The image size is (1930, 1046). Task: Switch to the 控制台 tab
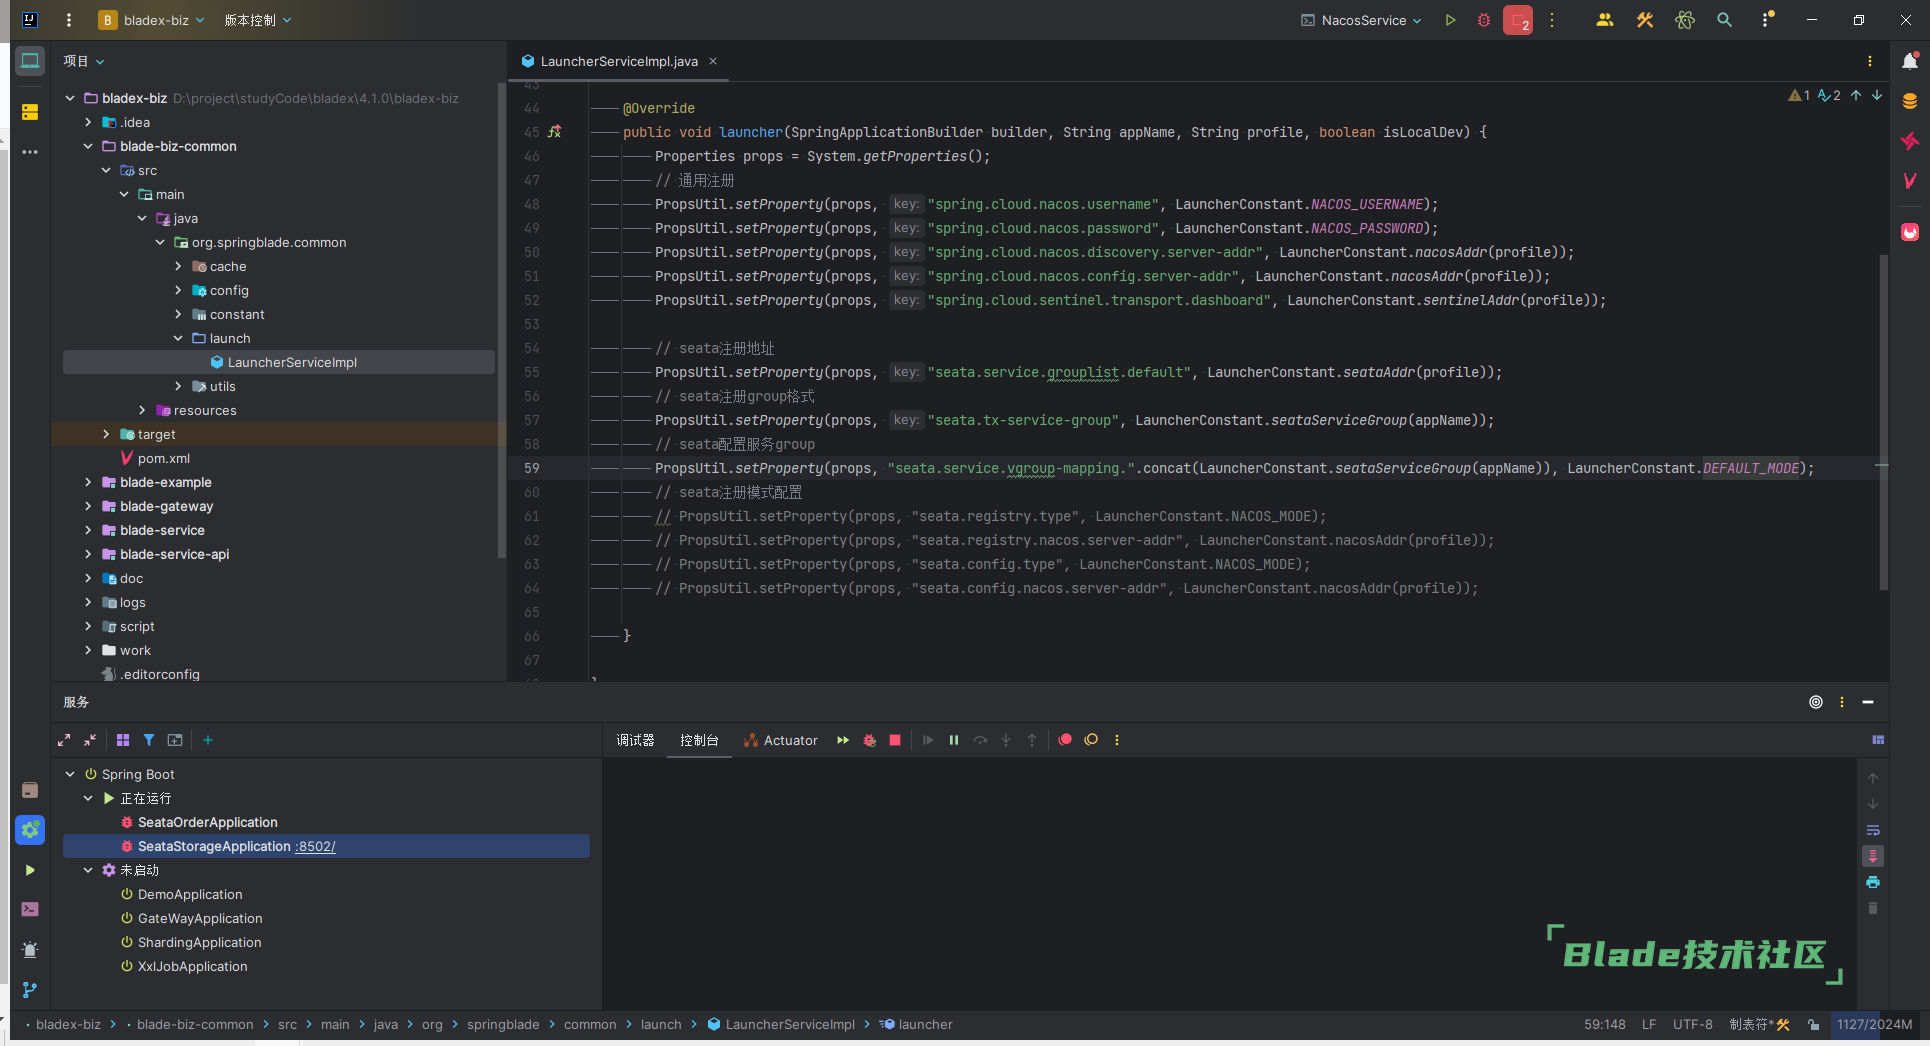pyautogui.click(x=699, y=740)
